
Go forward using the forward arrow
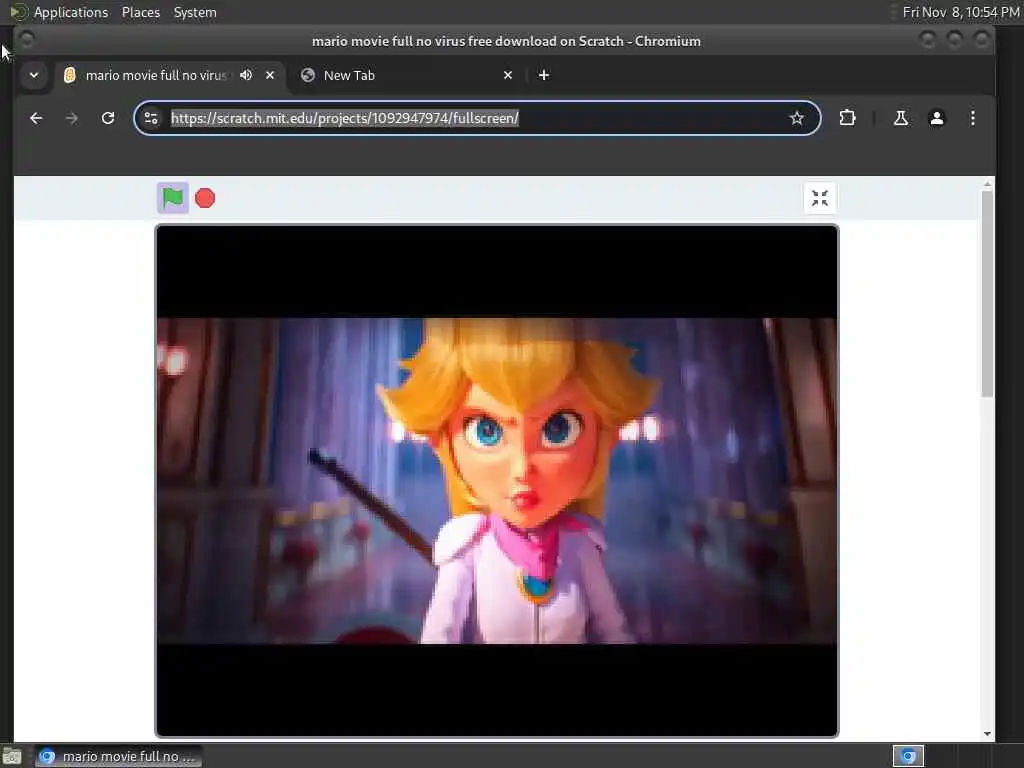tap(72, 118)
